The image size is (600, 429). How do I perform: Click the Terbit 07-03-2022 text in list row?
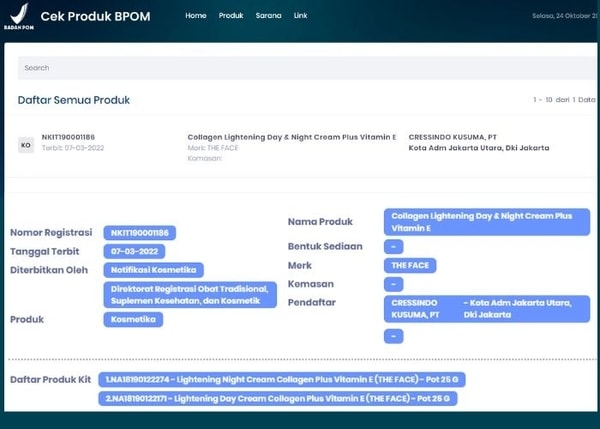coord(73,148)
